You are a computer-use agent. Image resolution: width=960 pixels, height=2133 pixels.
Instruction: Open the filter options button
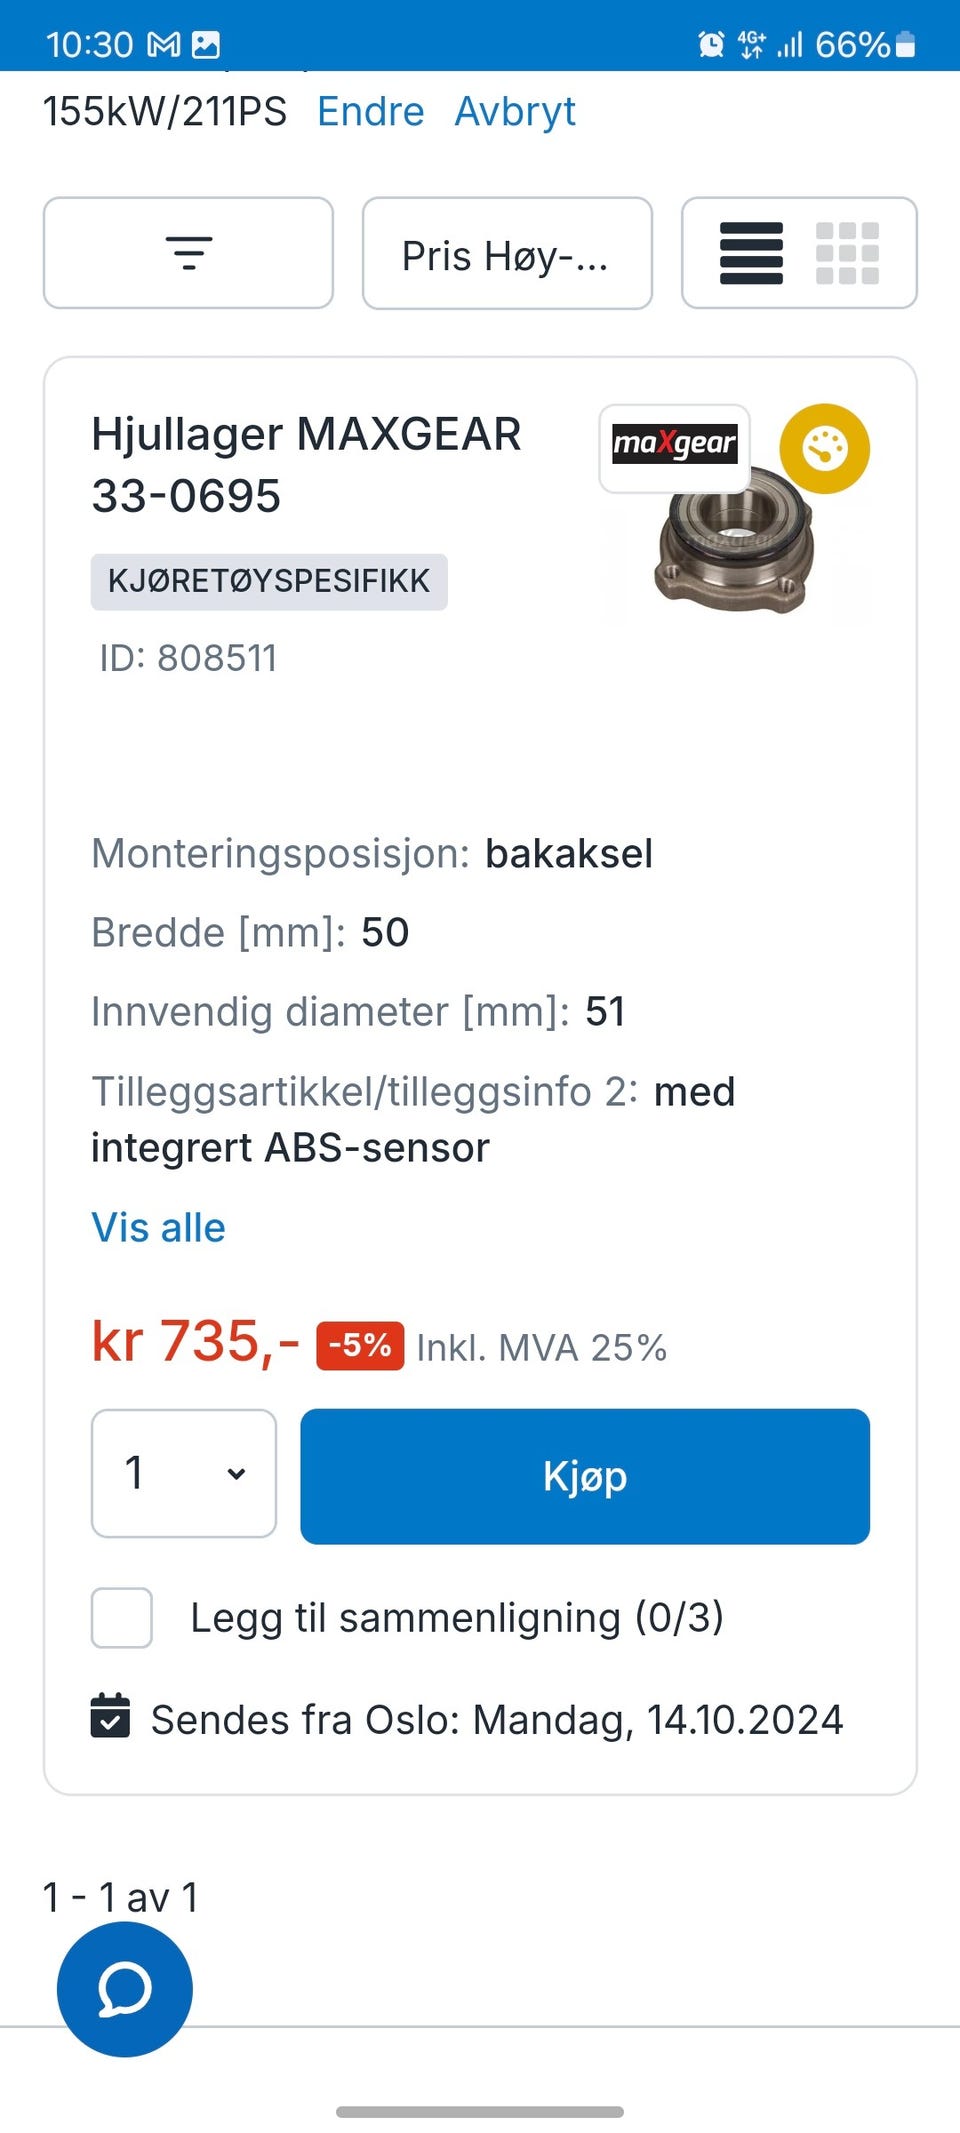[188, 253]
